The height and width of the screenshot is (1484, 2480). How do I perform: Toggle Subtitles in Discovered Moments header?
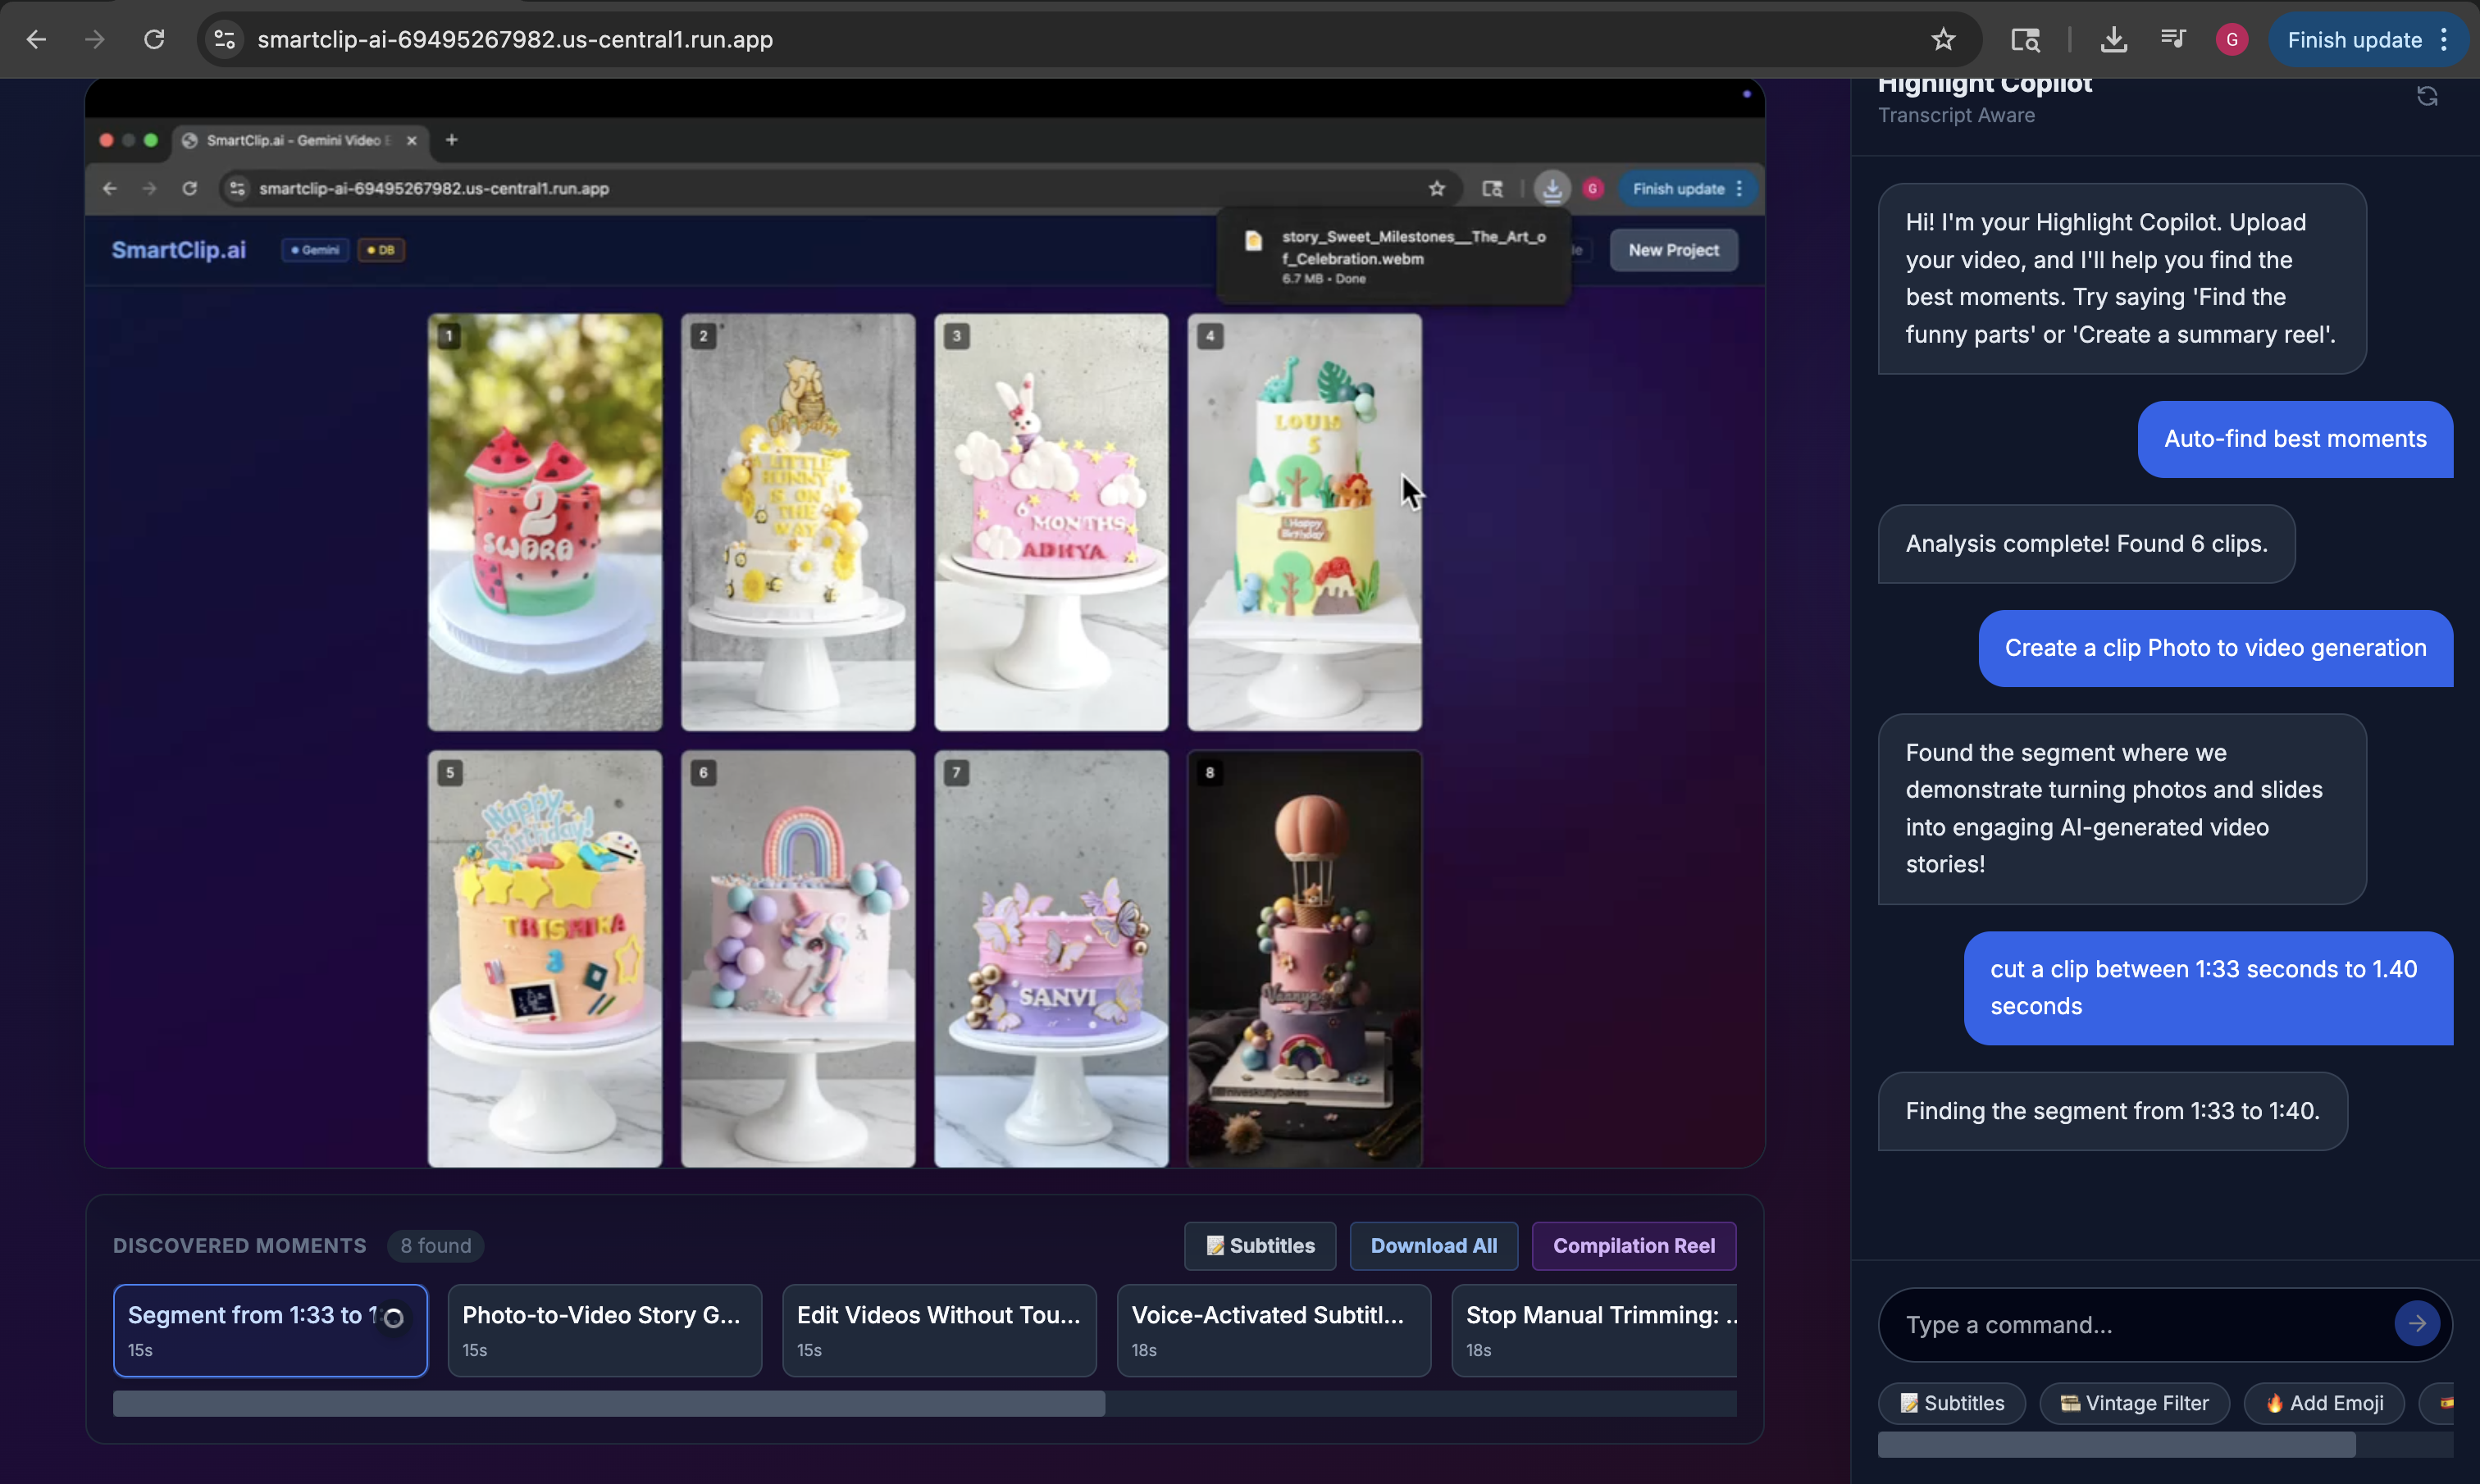point(1259,1246)
